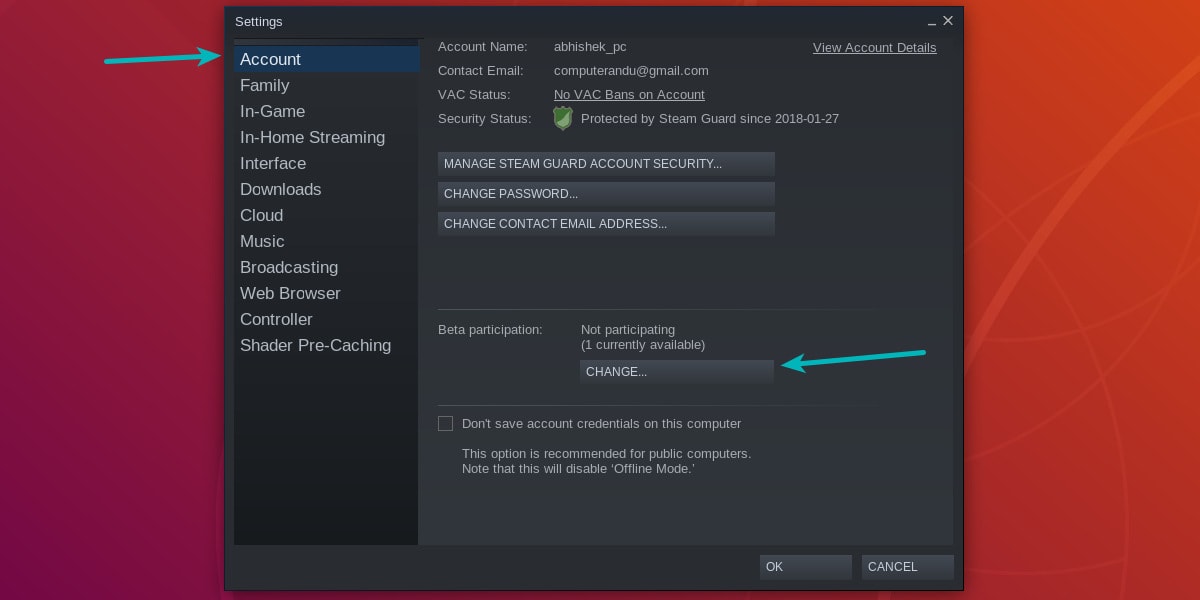Select Shader Pre-Caching settings
The width and height of the screenshot is (1200, 600).
(315, 345)
